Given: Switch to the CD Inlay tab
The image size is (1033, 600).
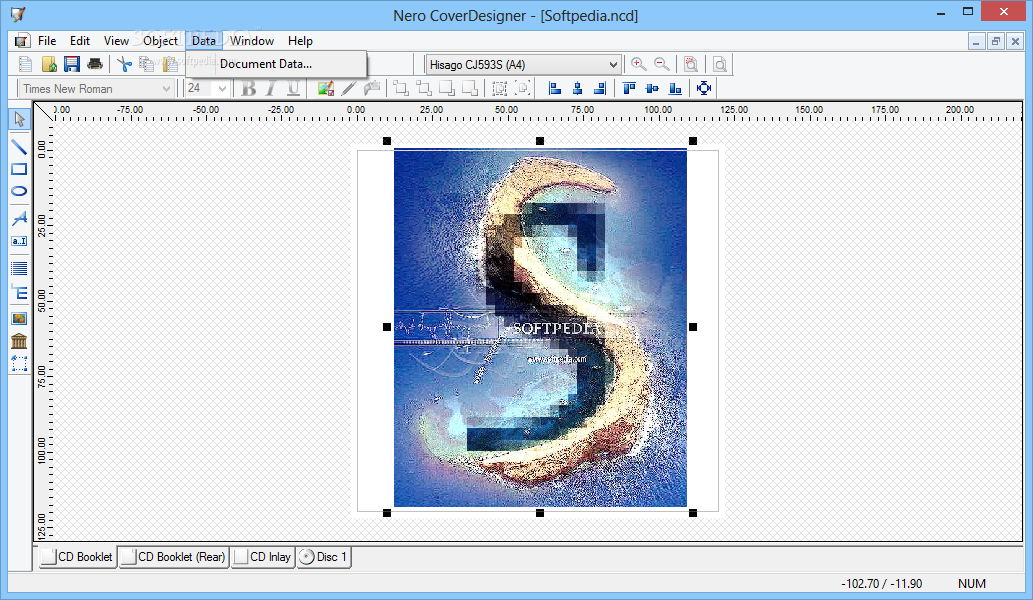Looking at the screenshot, I should pyautogui.click(x=262, y=557).
